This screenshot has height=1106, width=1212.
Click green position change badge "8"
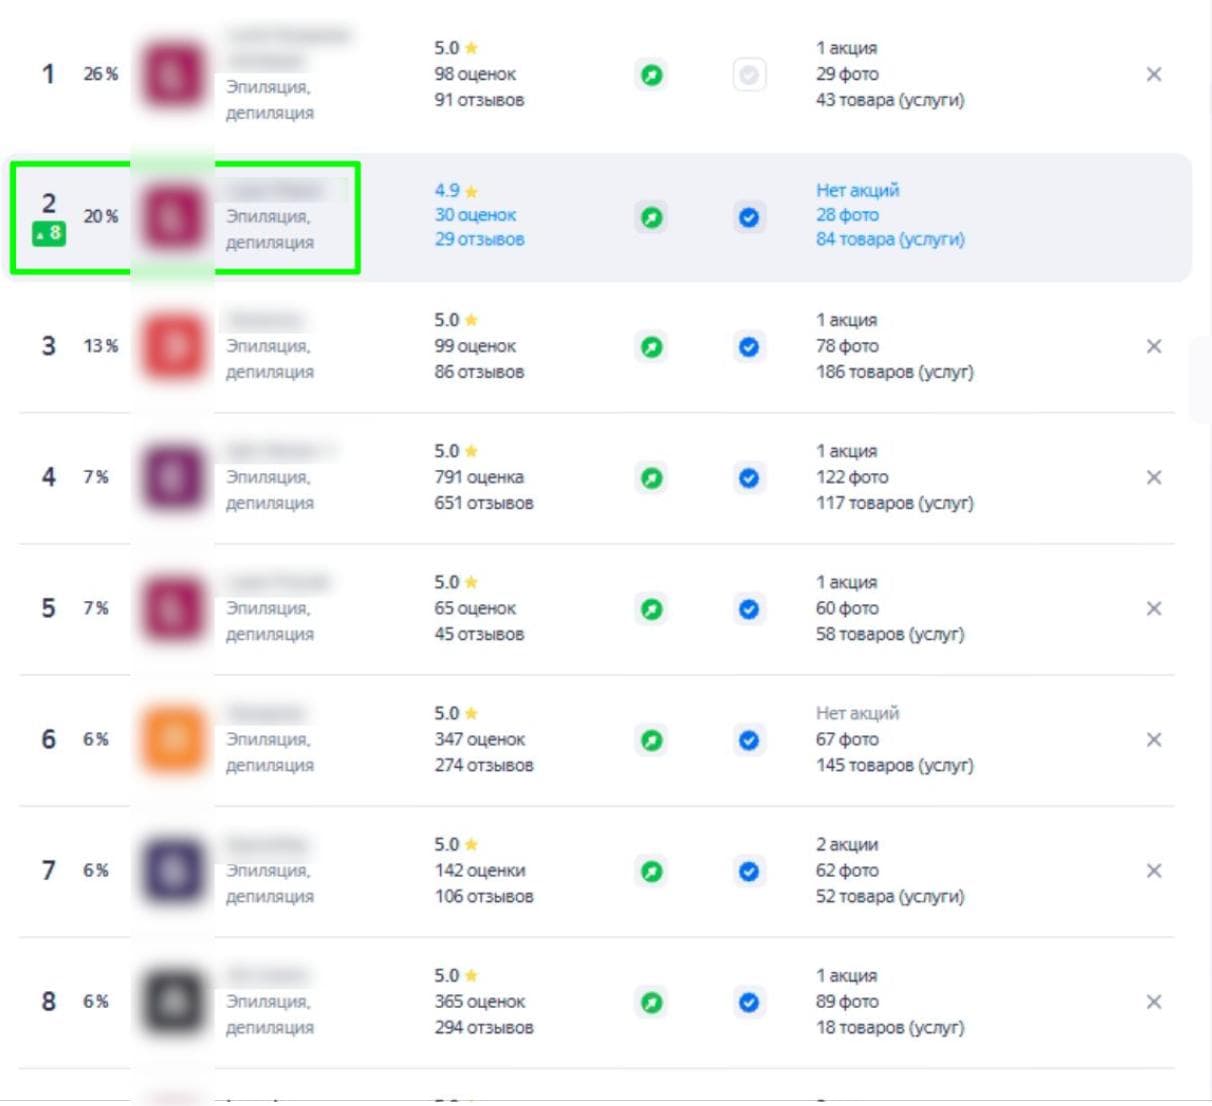click(x=49, y=234)
